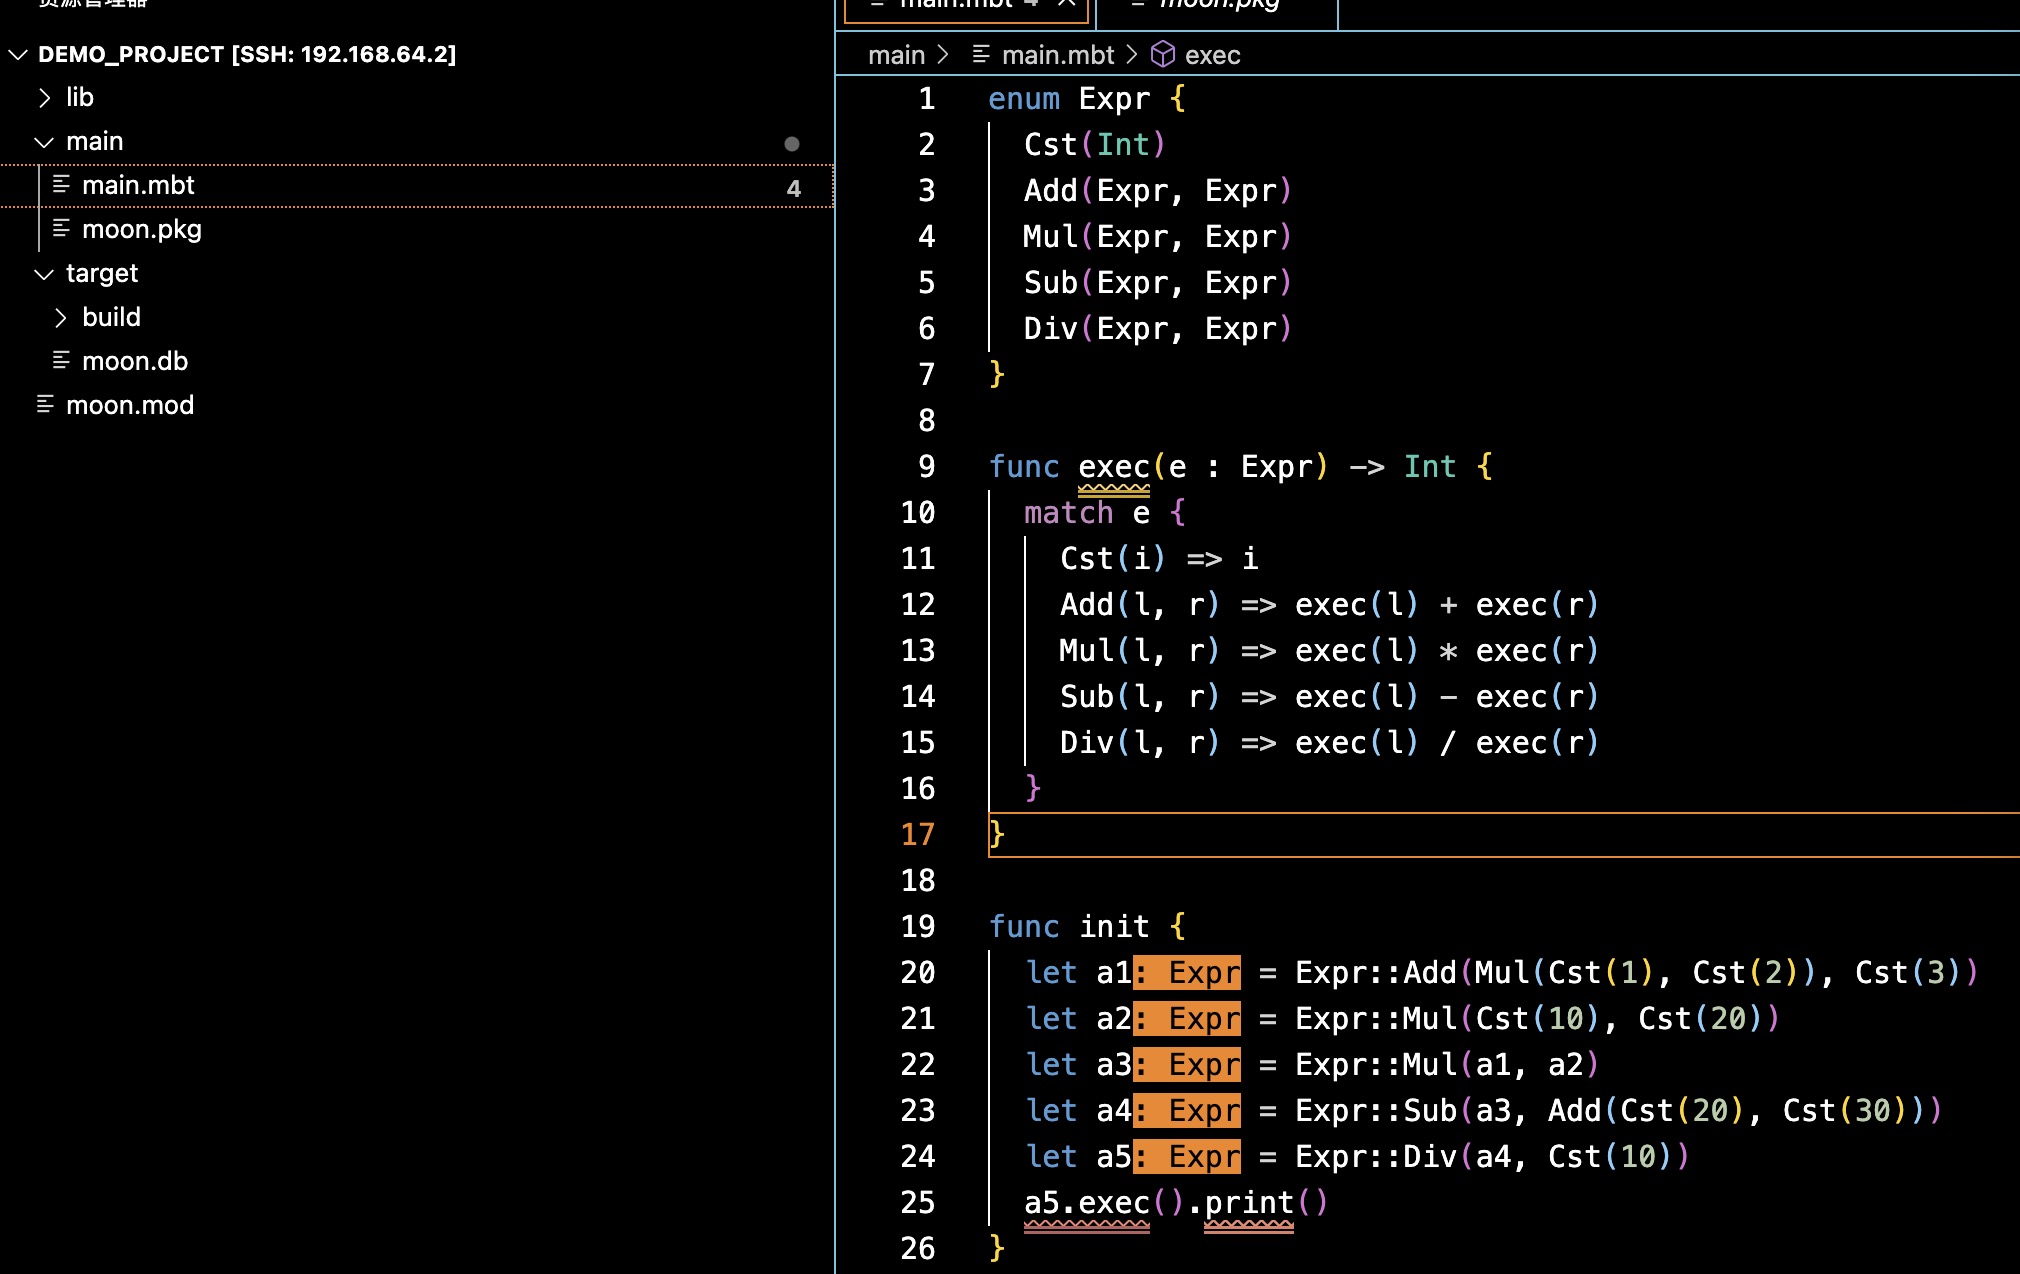2020x1274 pixels.
Task: Click Add(l, r) pattern on line 12
Action: tap(1140, 604)
